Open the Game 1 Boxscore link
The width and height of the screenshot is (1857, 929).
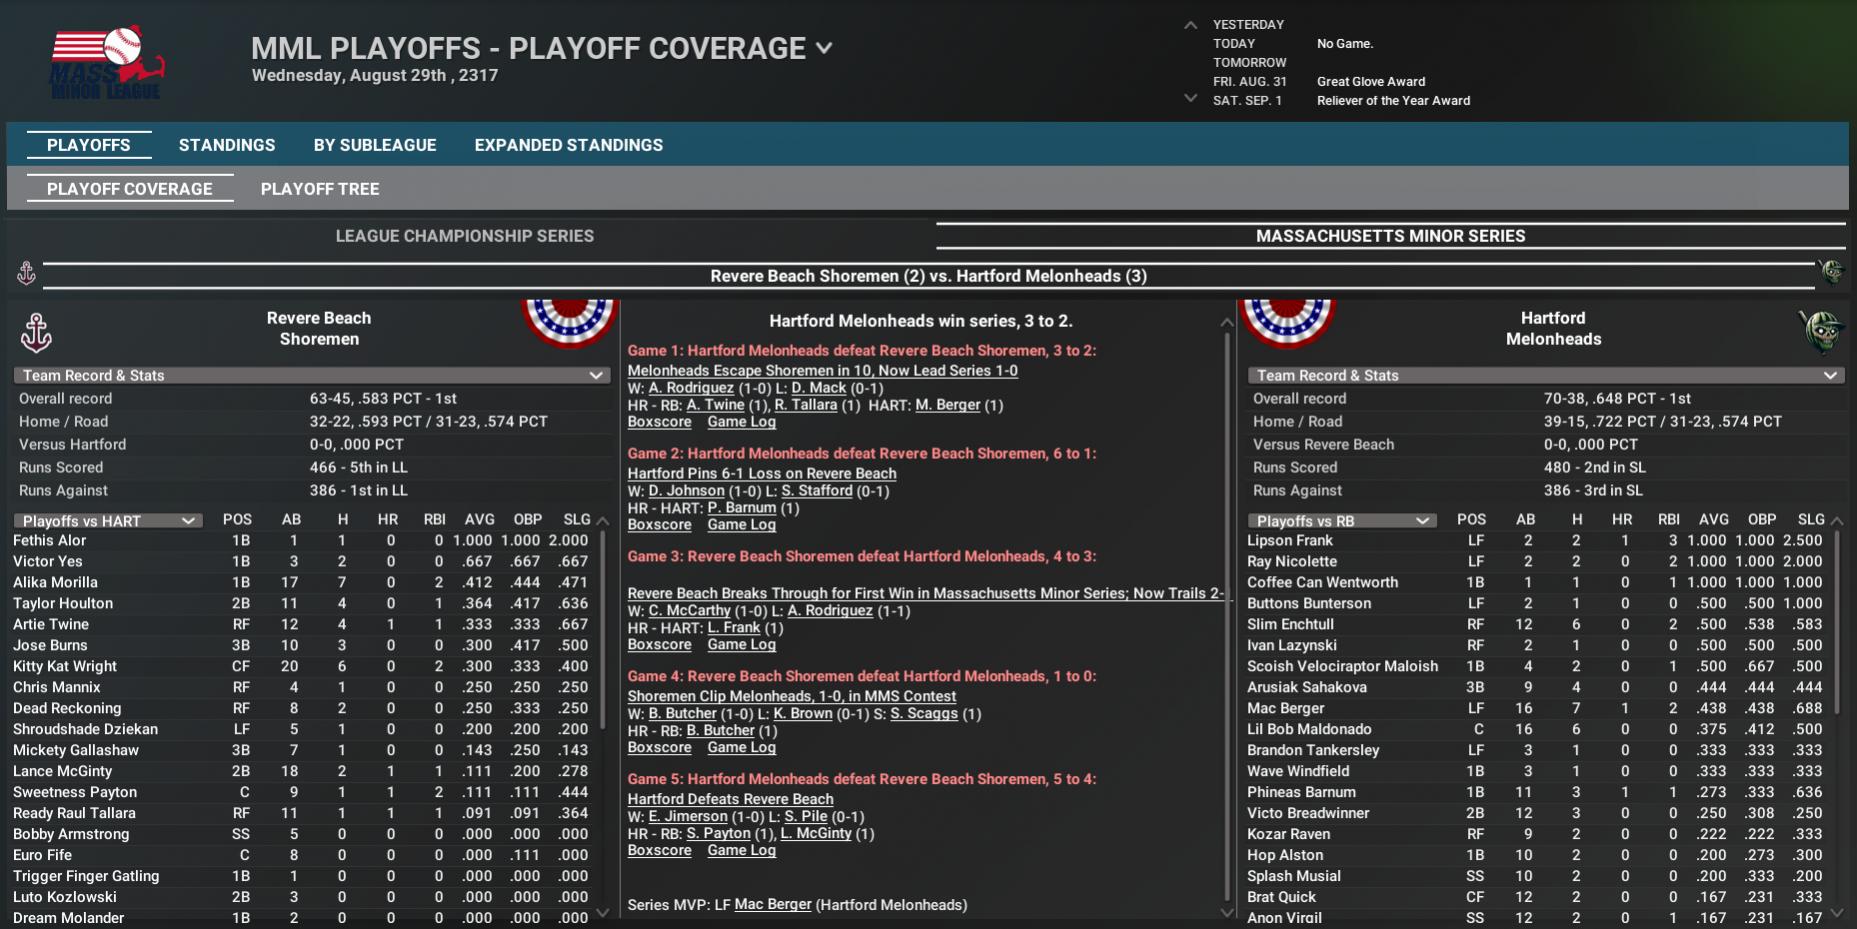(659, 422)
